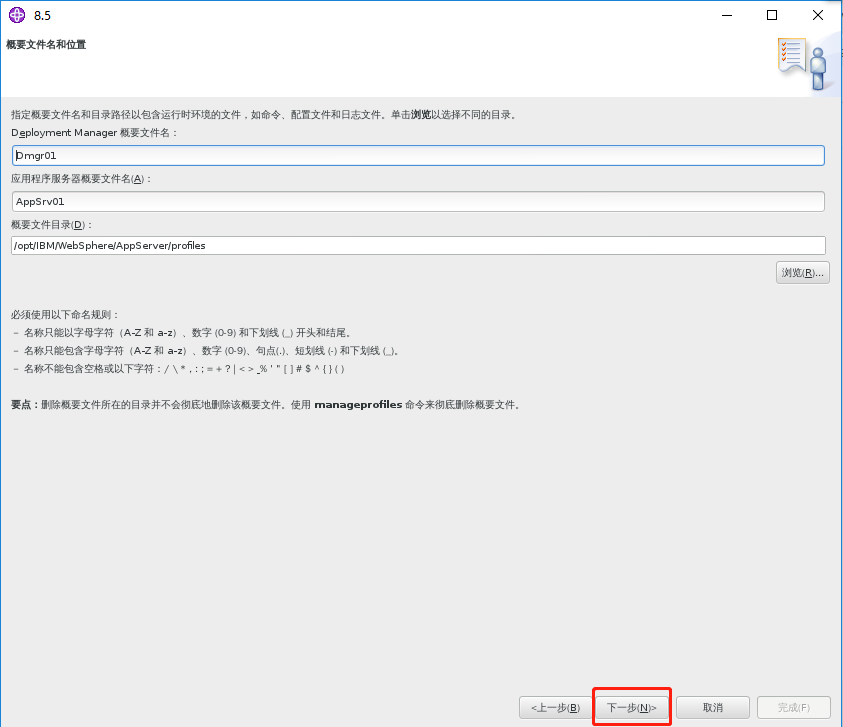
Task: Click the 必须使用以下命名规则 text
Action: [65, 315]
